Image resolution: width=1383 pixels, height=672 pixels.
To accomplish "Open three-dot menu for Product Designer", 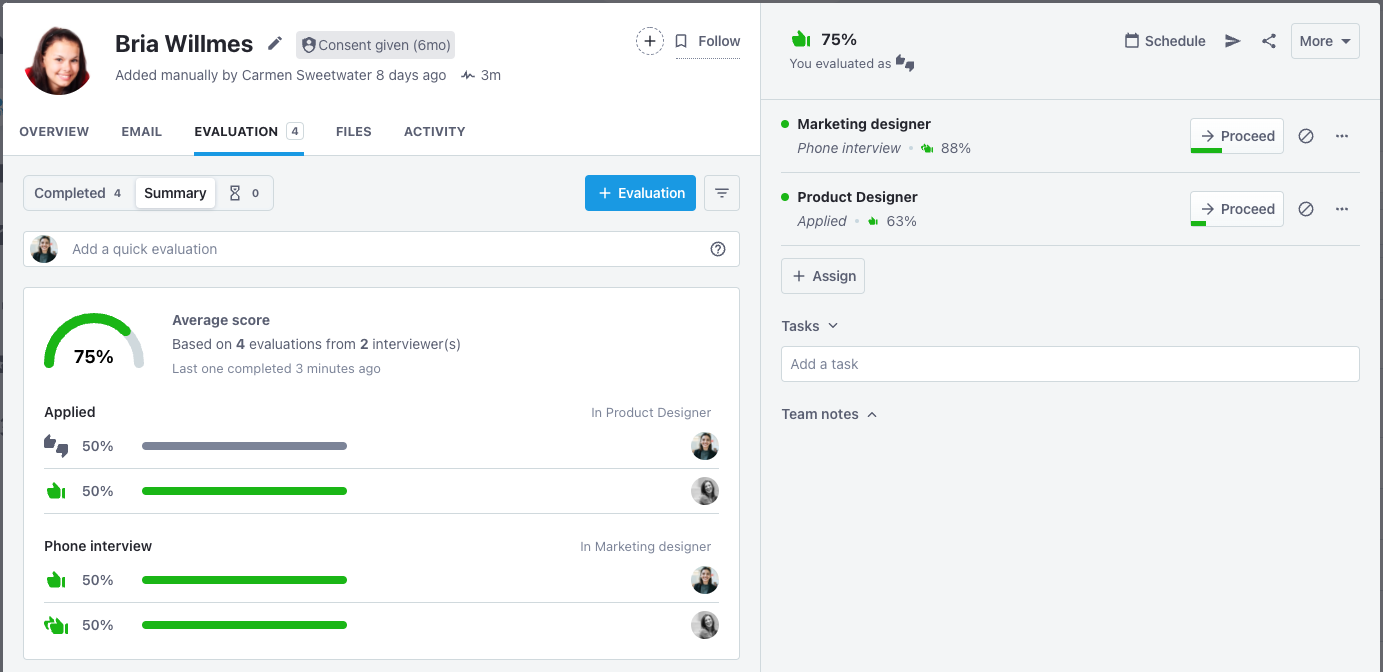I will click(x=1342, y=209).
